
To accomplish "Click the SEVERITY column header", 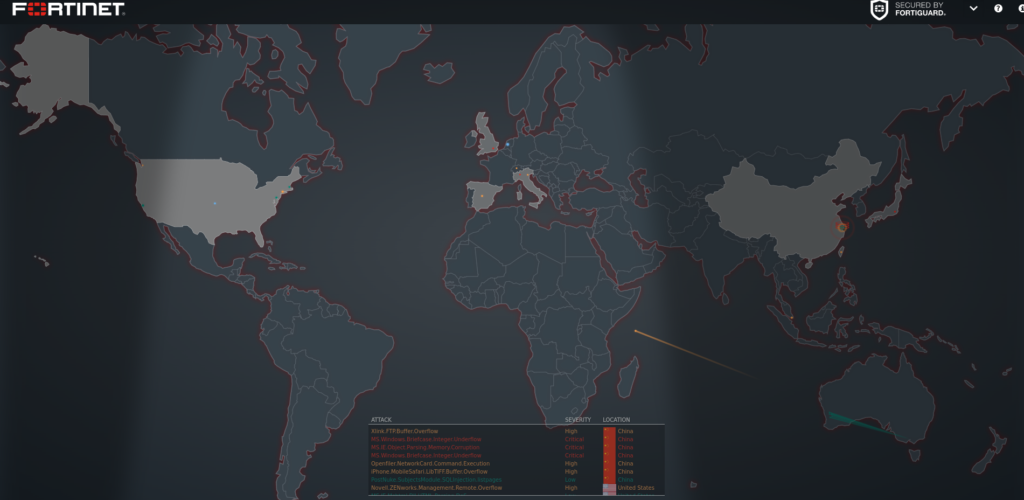I will (578, 419).
